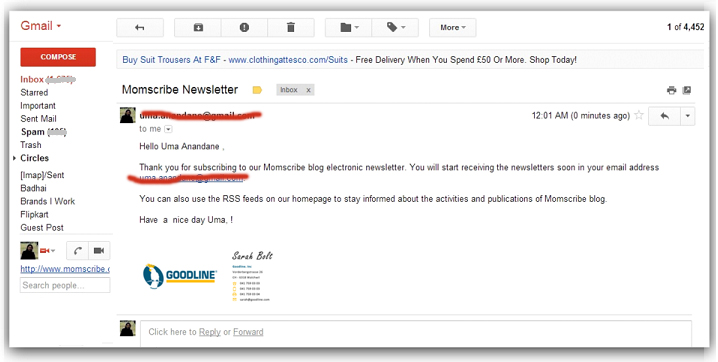
Task: Click the back to inbox arrow button
Action: click(x=140, y=27)
